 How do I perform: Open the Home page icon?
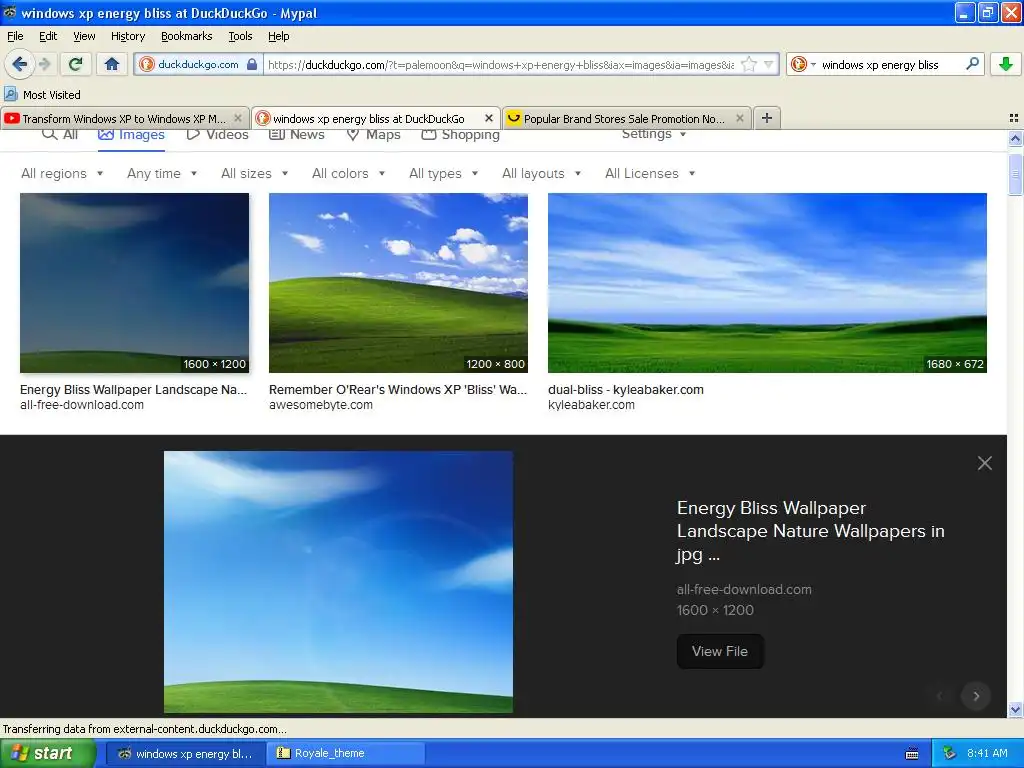point(112,64)
